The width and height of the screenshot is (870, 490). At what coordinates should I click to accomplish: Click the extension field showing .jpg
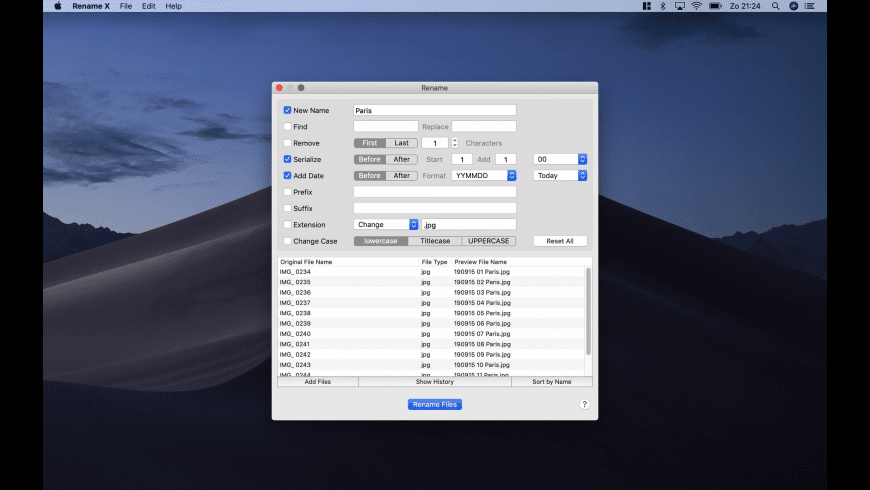(469, 225)
